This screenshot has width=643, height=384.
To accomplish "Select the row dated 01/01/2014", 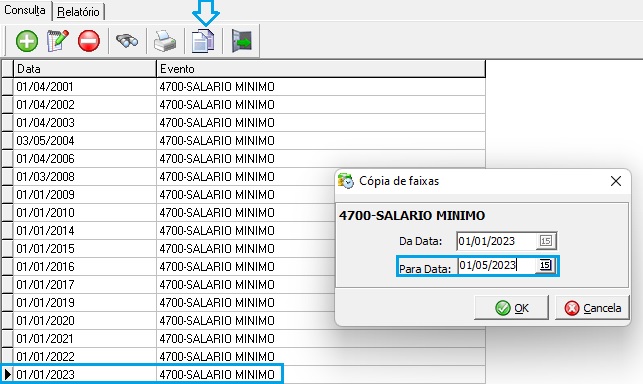I will click(x=168, y=231).
